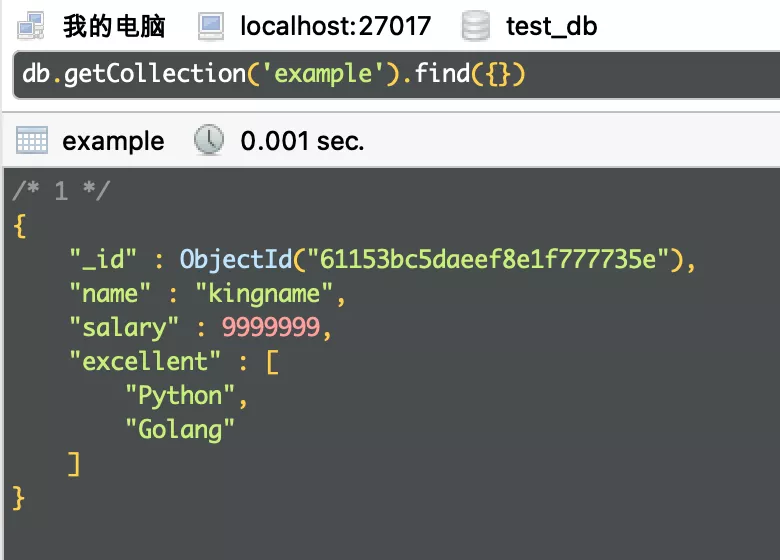Click the "excellent" array field key
The height and width of the screenshot is (560, 780).
[x=144, y=361]
